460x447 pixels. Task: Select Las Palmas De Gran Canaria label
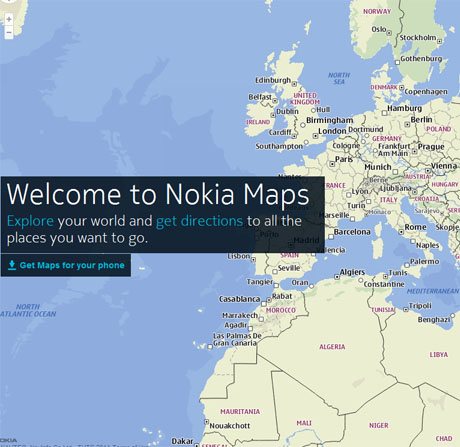click(x=237, y=339)
